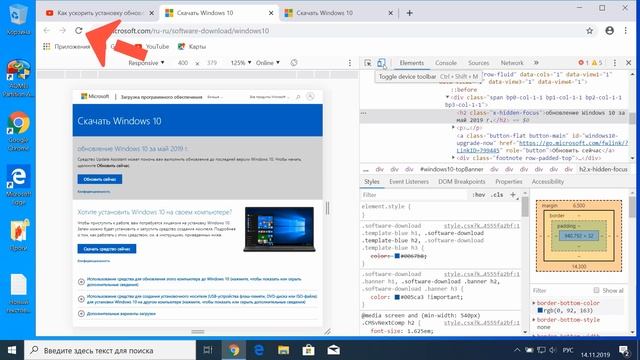Go back with the browser back arrow
This screenshot has height=360, width=640.
(47, 31)
